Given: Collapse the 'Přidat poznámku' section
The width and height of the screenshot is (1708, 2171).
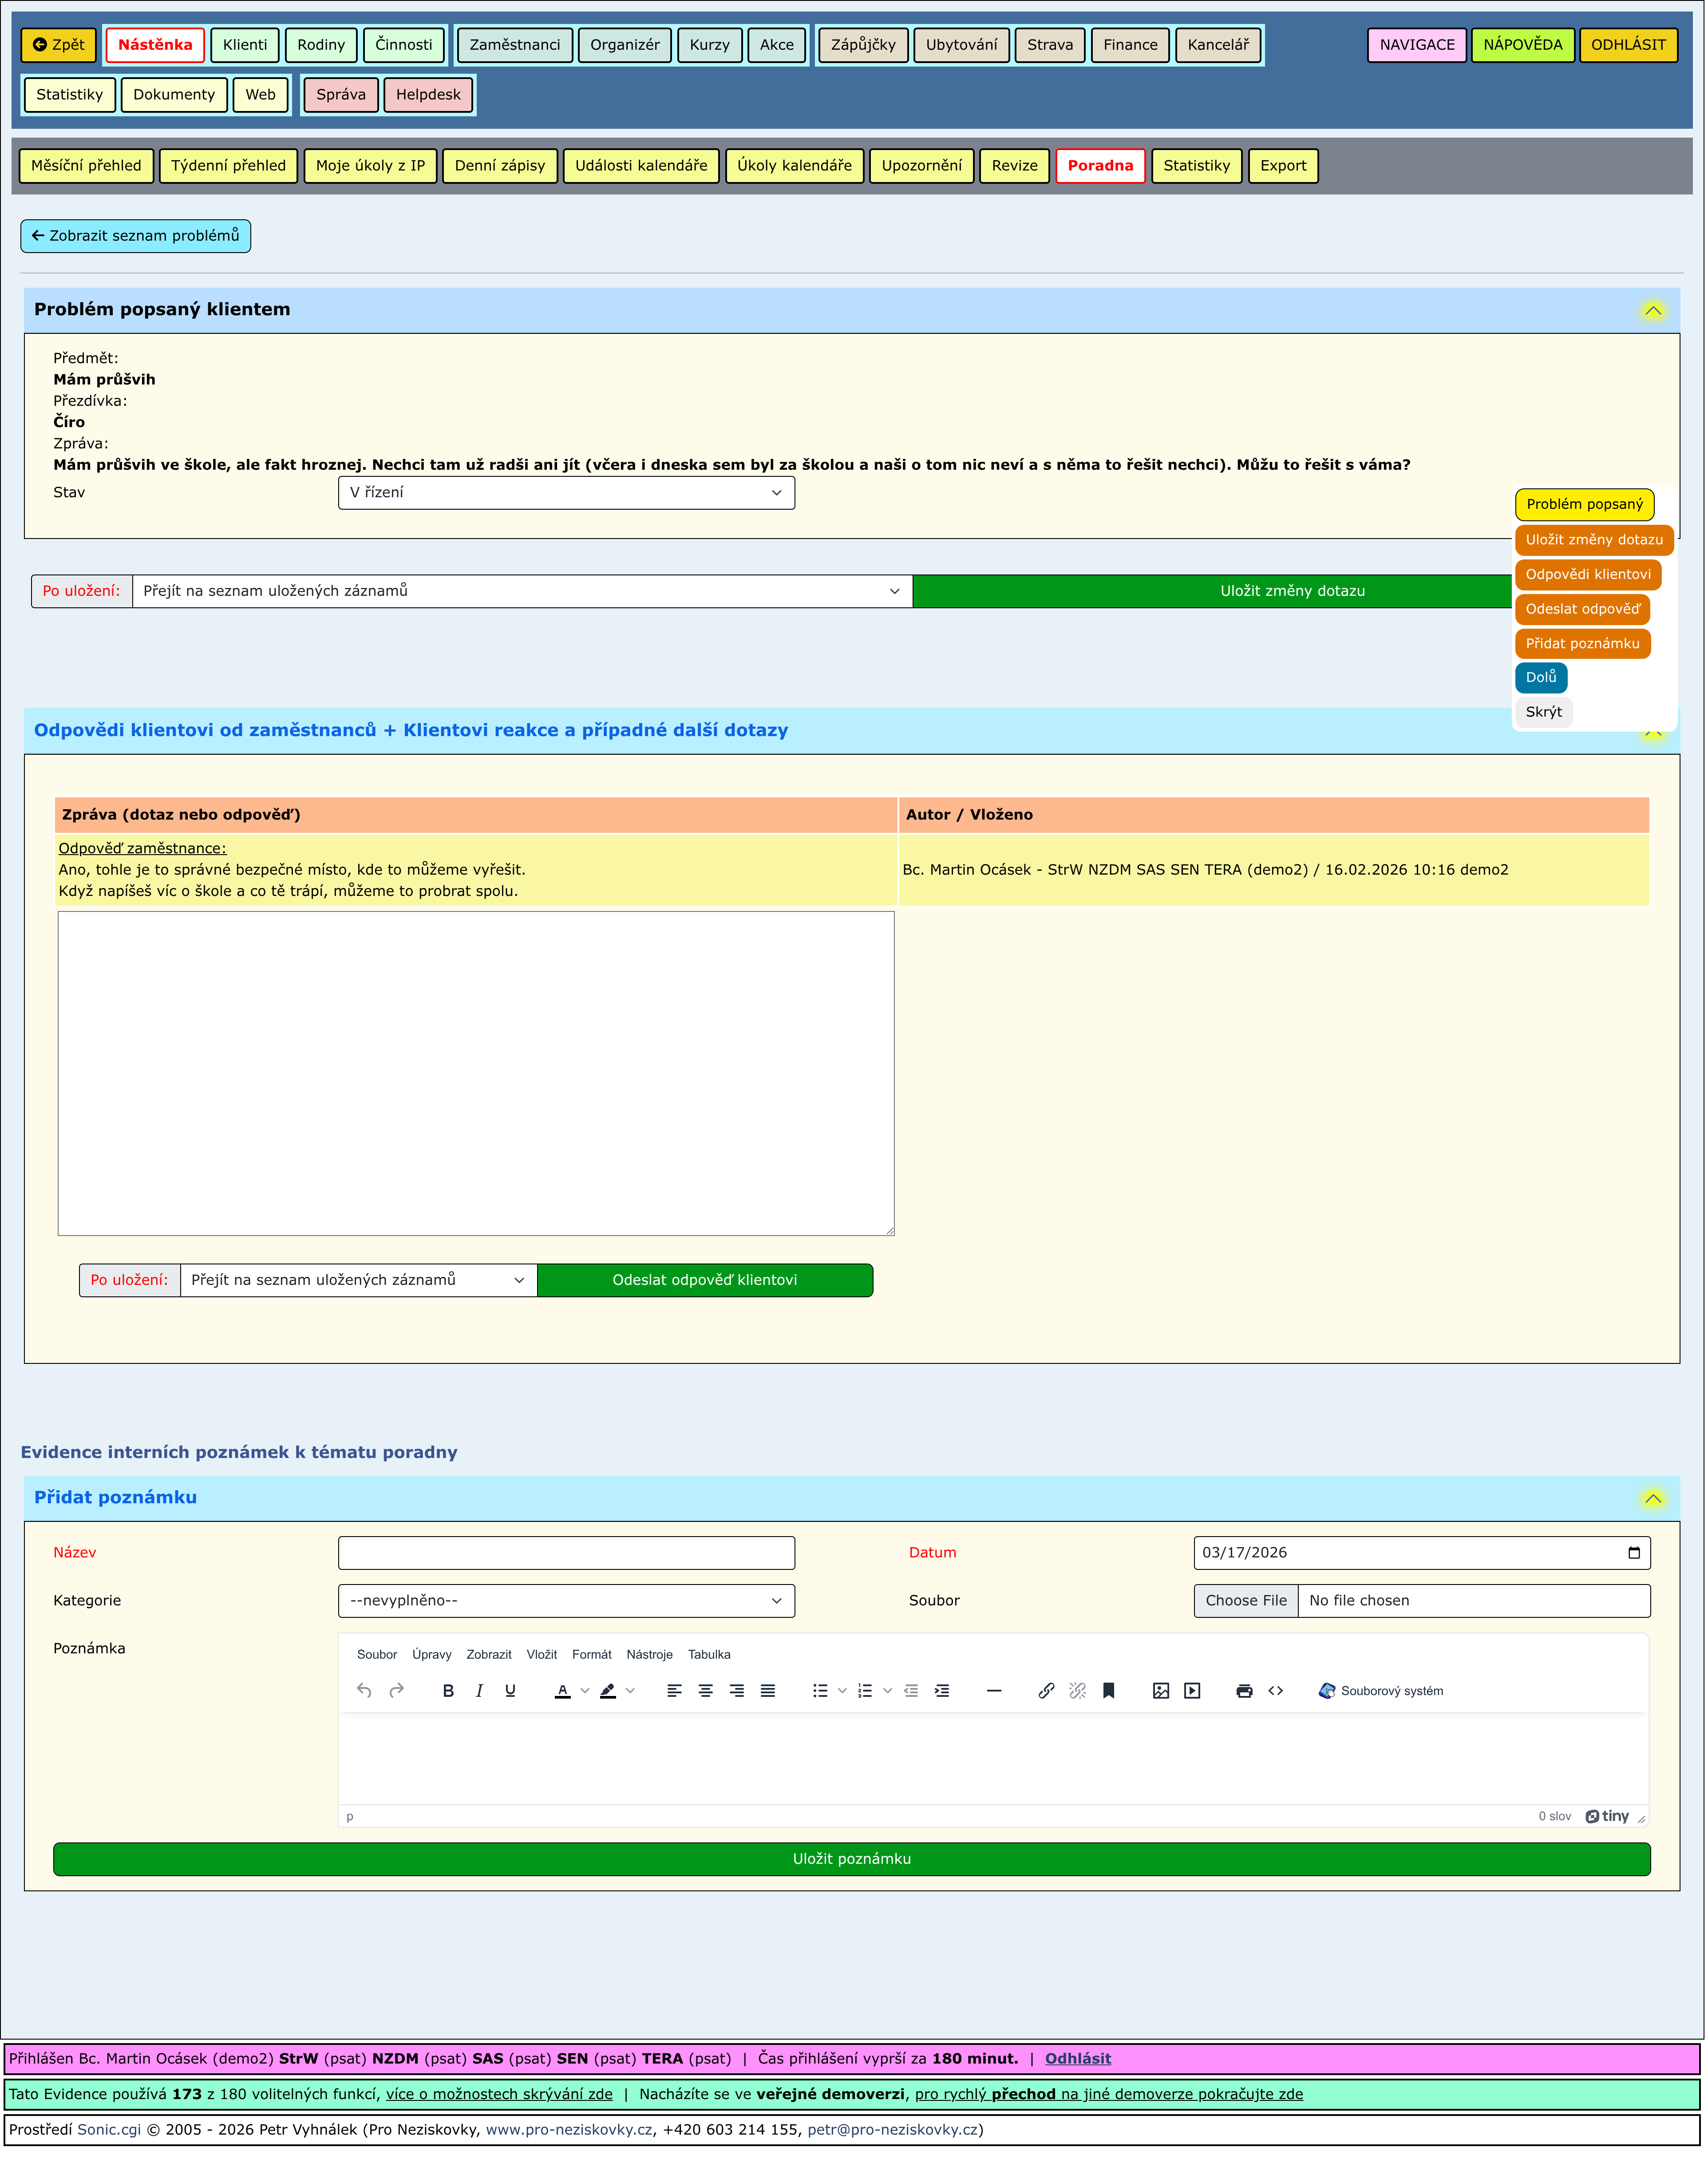Looking at the screenshot, I should click(x=1653, y=1498).
